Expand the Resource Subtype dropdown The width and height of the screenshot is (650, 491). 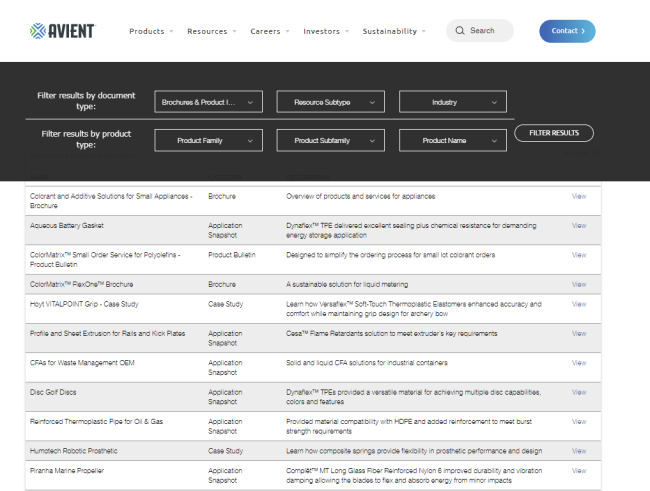tap(330, 102)
